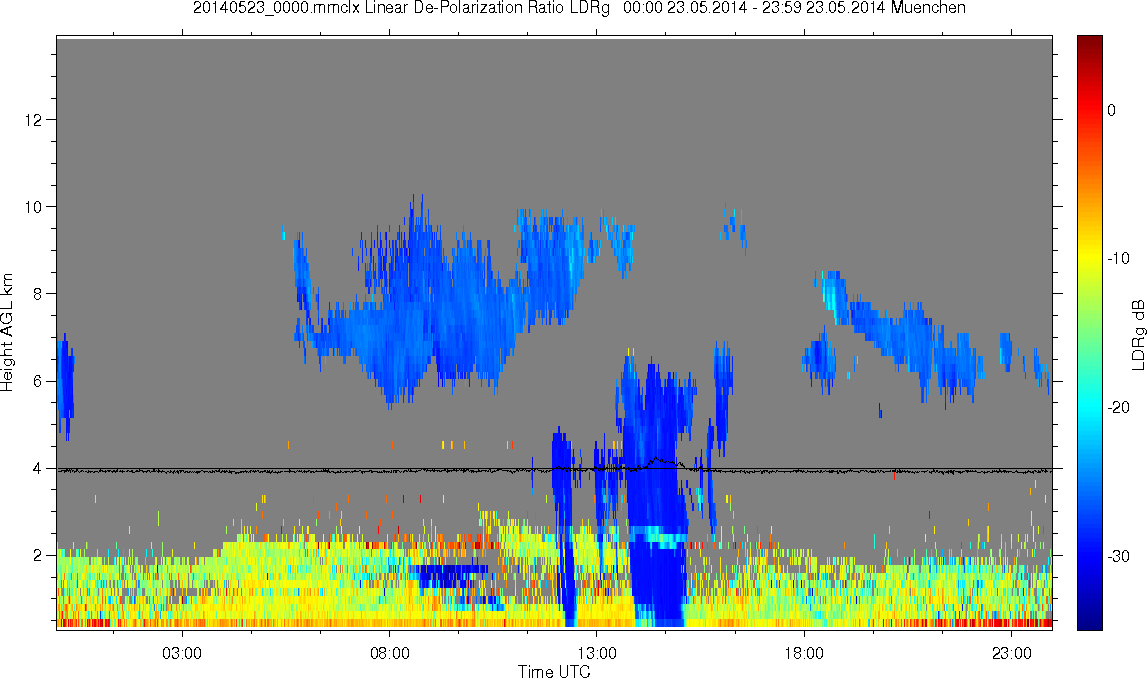Click the height tick label '8'
This screenshot has width=1147, height=678.
[37, 294]
